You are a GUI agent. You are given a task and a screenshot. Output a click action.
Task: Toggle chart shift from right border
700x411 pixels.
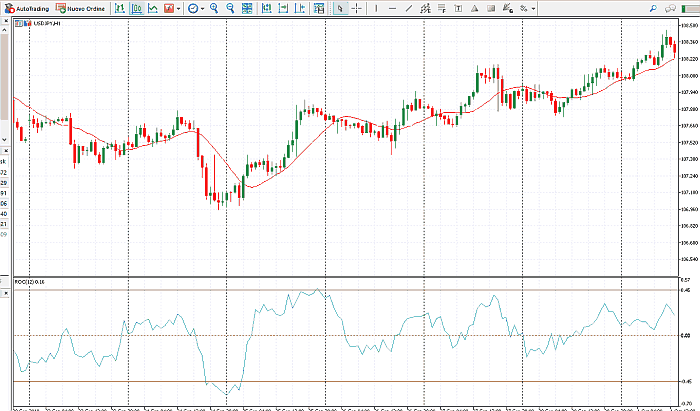[283, 8]
